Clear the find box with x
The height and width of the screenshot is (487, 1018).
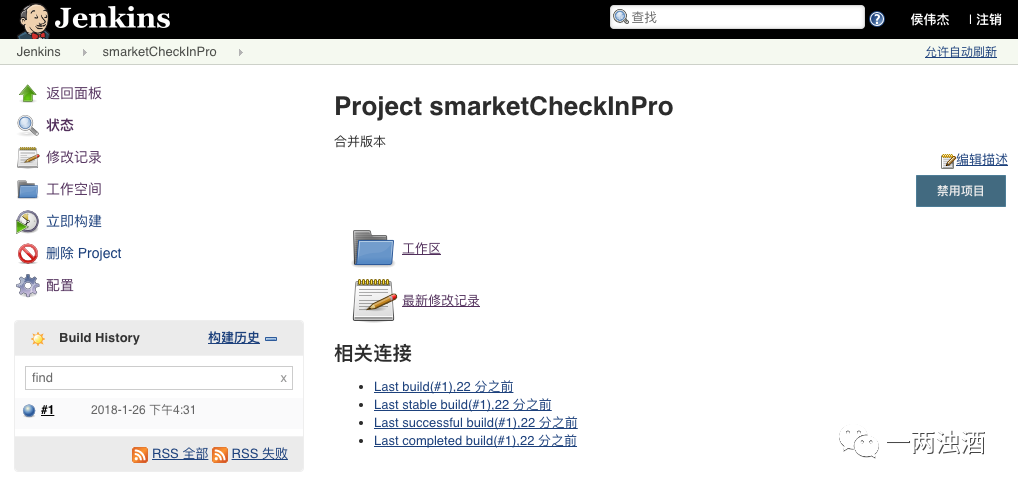point(283,378)
